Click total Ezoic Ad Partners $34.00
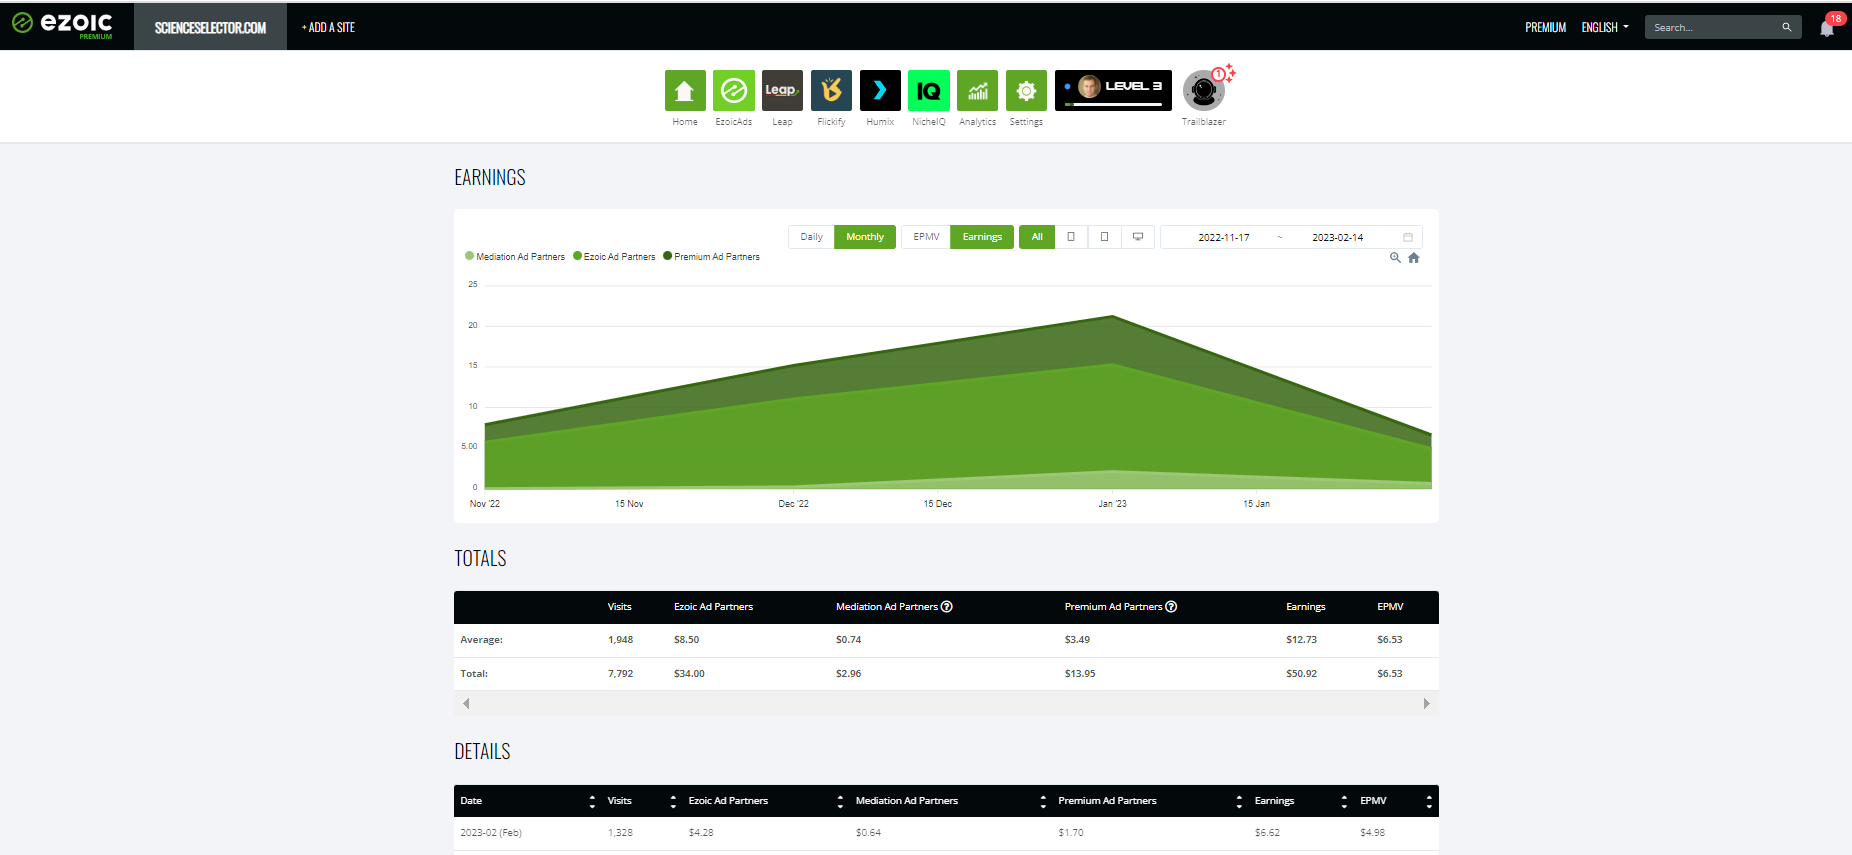 (689, 674)
